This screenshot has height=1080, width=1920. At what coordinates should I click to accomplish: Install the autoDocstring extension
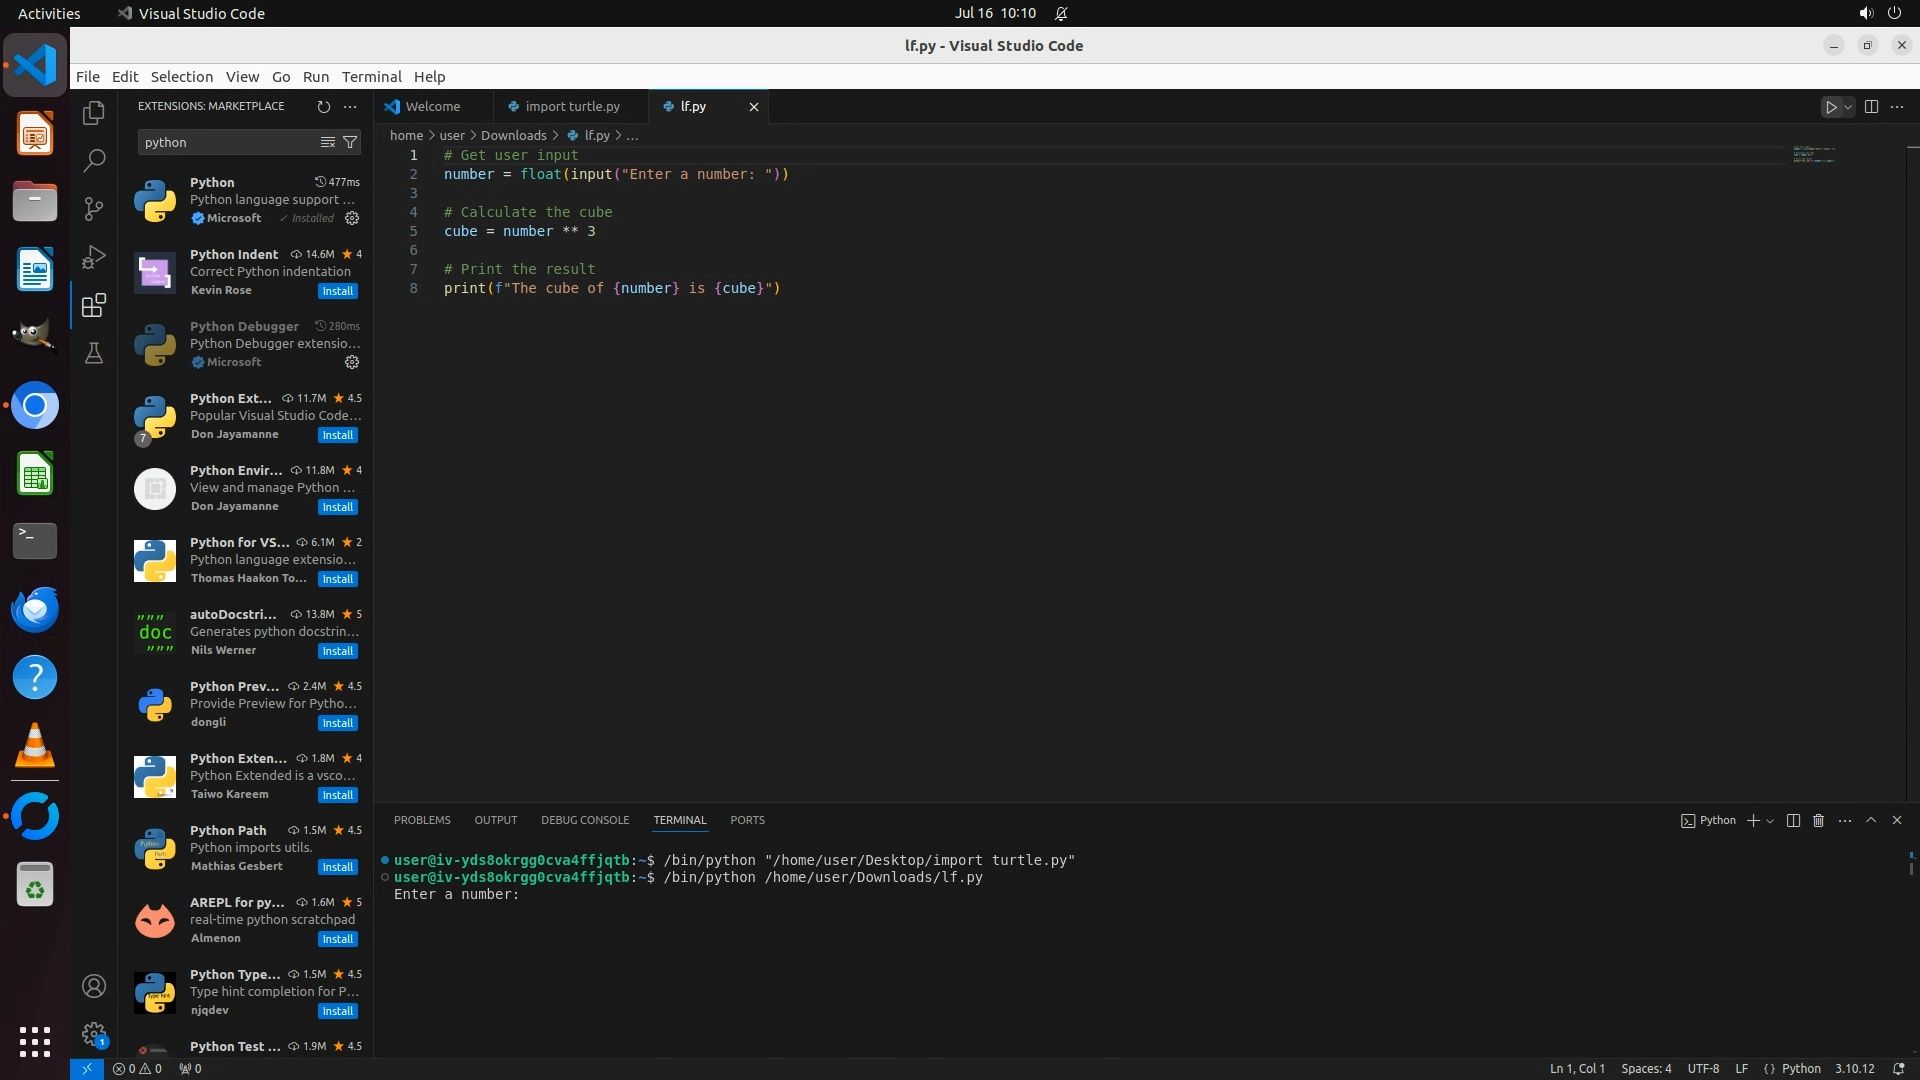point(337,651)
